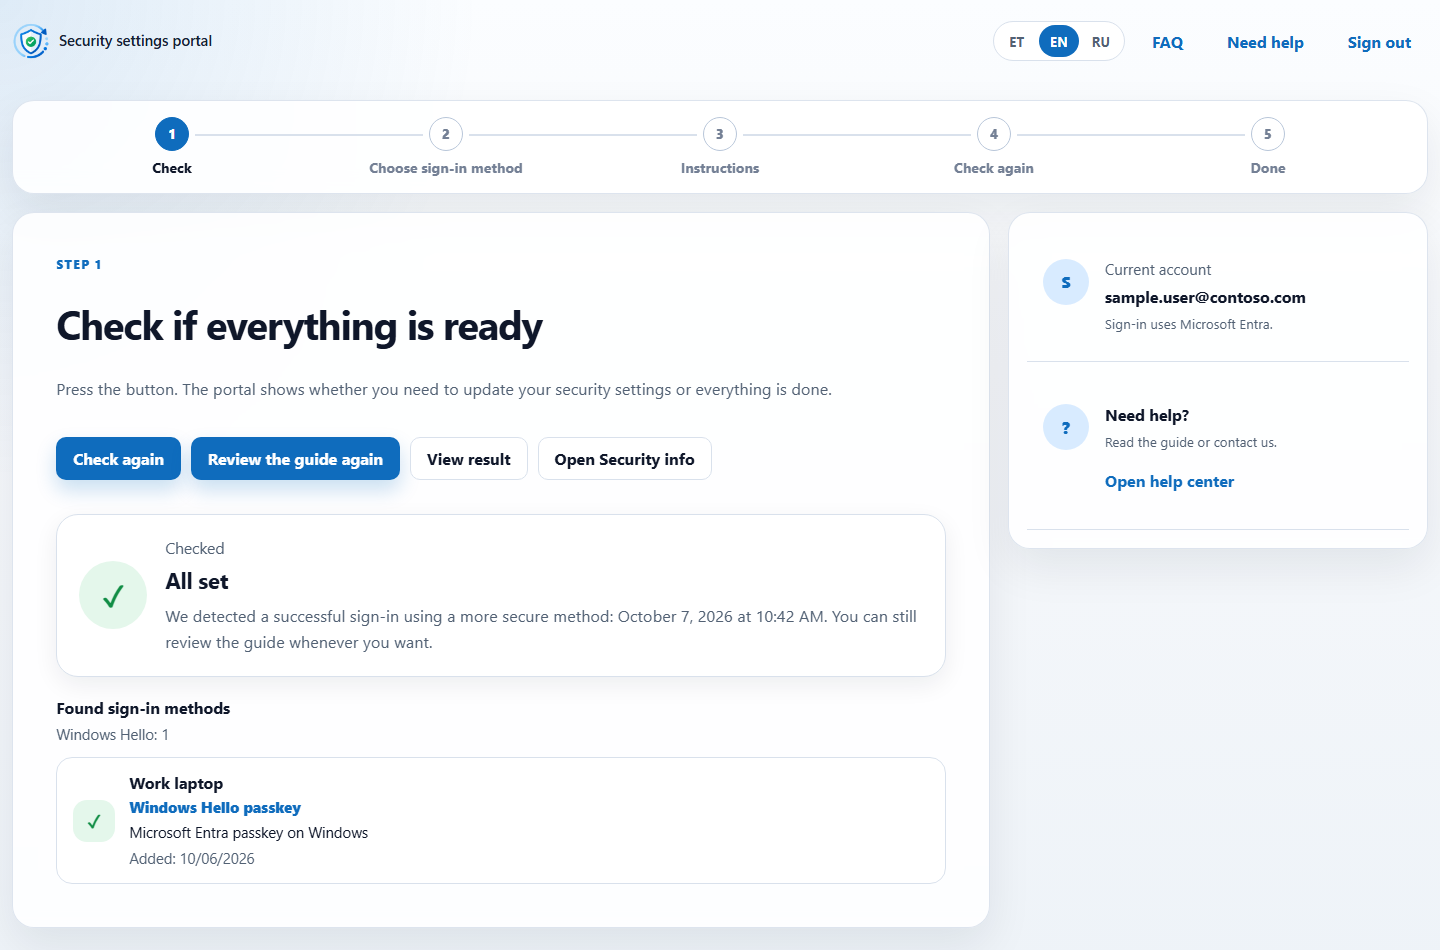The image size is (1440, 950).
Task: Click the Work laptop device name
Action: (176, 783)
